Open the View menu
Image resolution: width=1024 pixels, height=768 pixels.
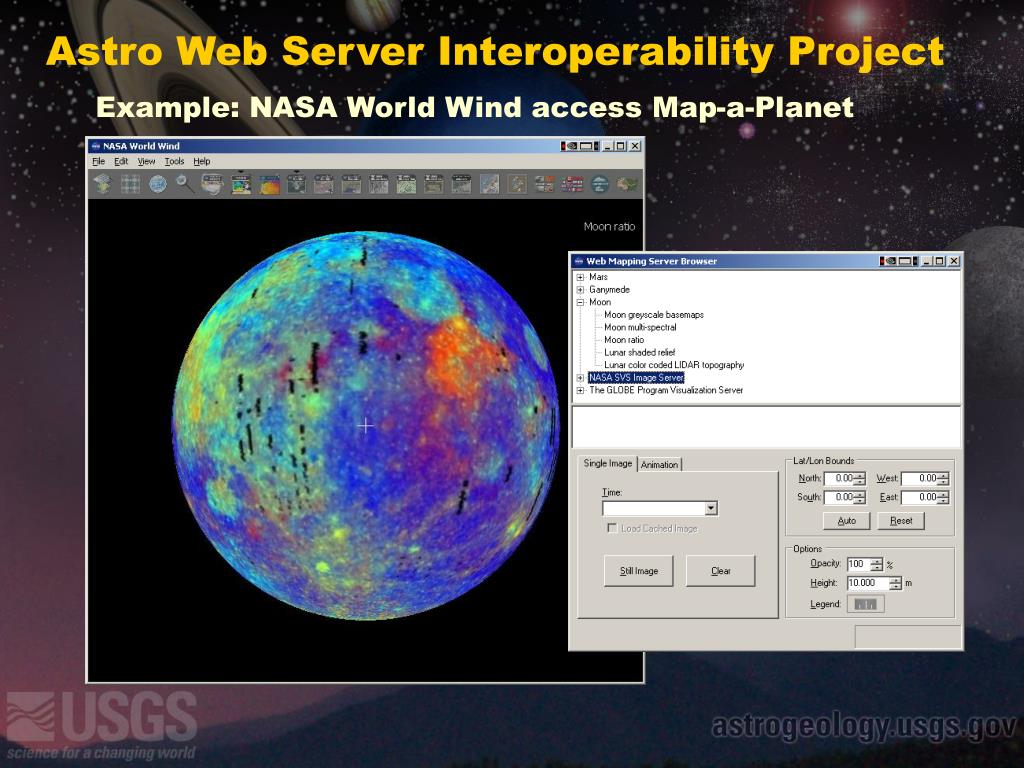146,161
